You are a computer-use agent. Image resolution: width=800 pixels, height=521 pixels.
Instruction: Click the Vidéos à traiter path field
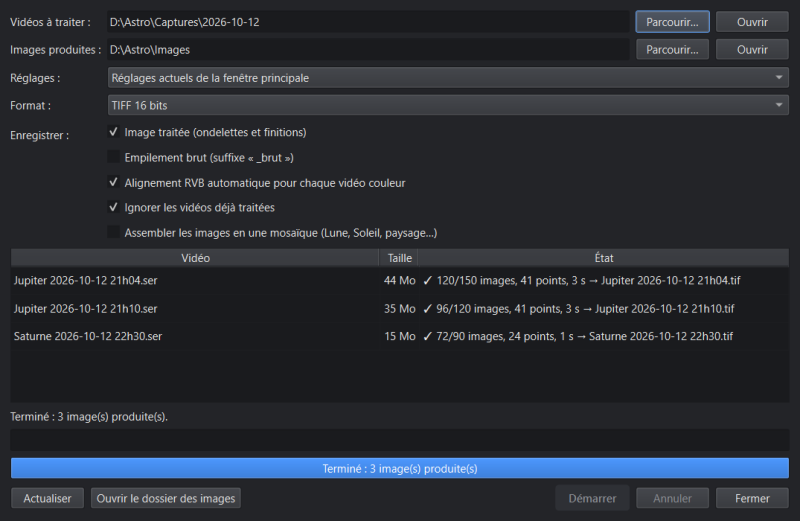368,22
